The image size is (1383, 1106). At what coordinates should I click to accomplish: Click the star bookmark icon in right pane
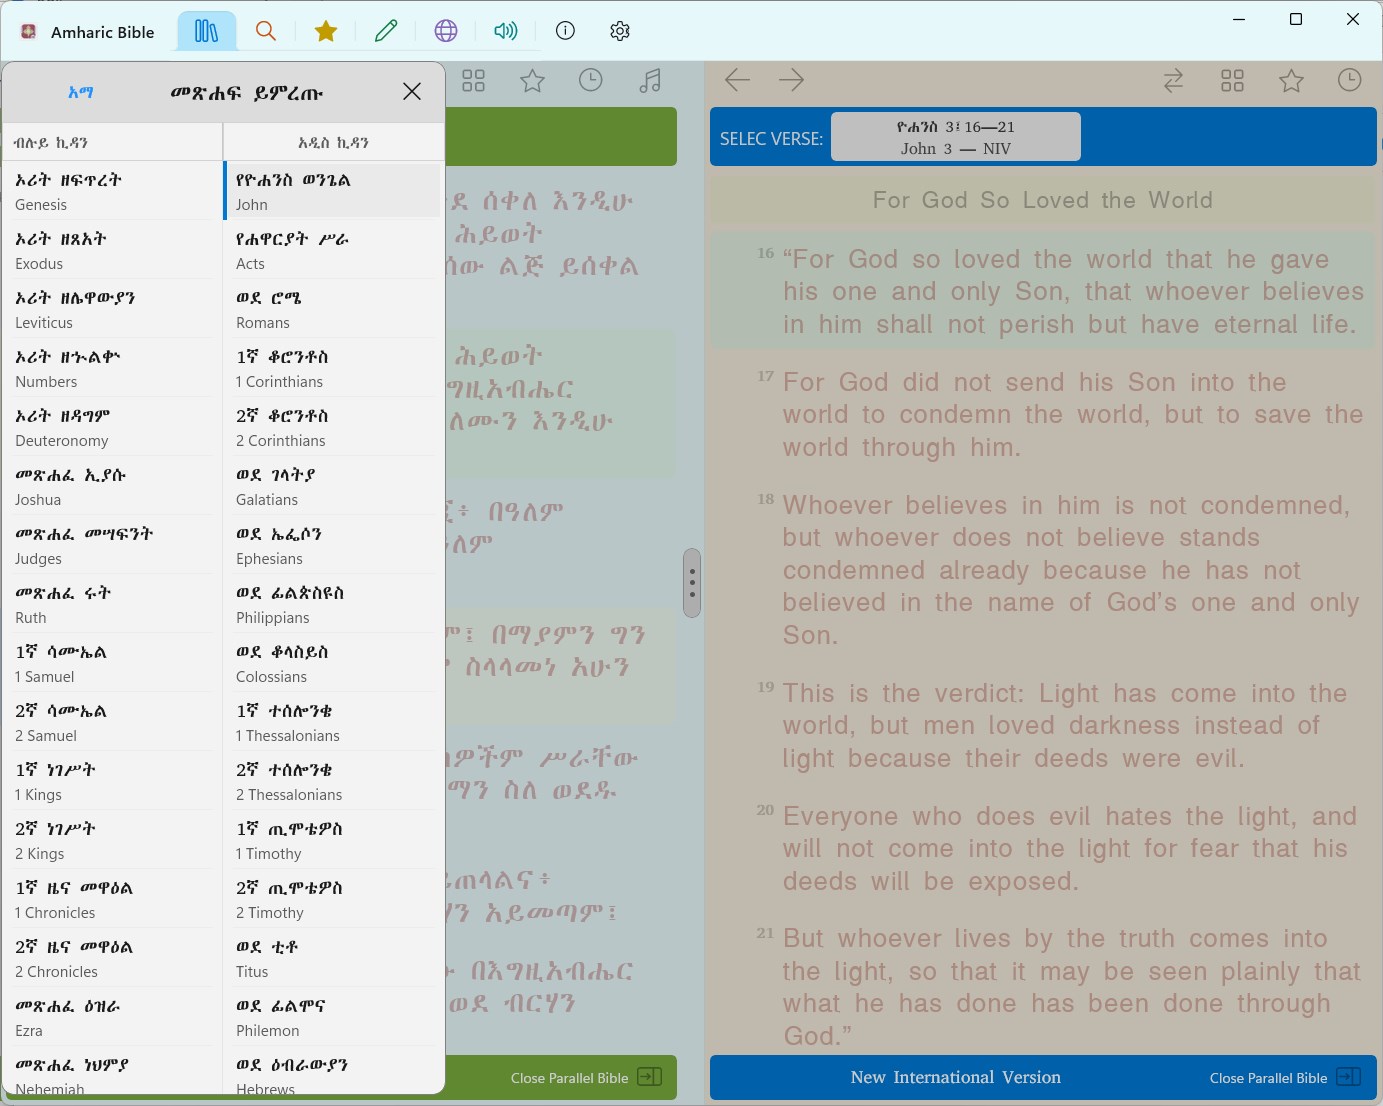1292,81
